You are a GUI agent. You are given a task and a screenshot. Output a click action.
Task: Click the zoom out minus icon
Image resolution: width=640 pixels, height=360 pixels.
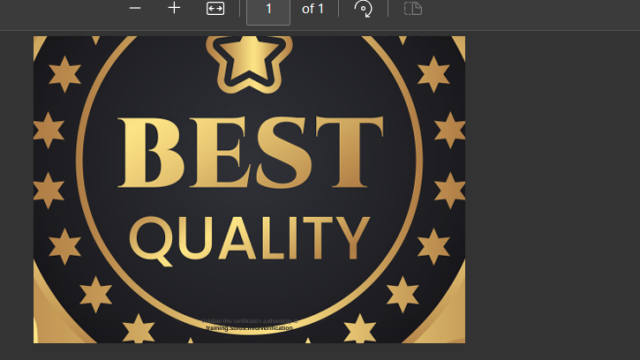coord(135,8)
